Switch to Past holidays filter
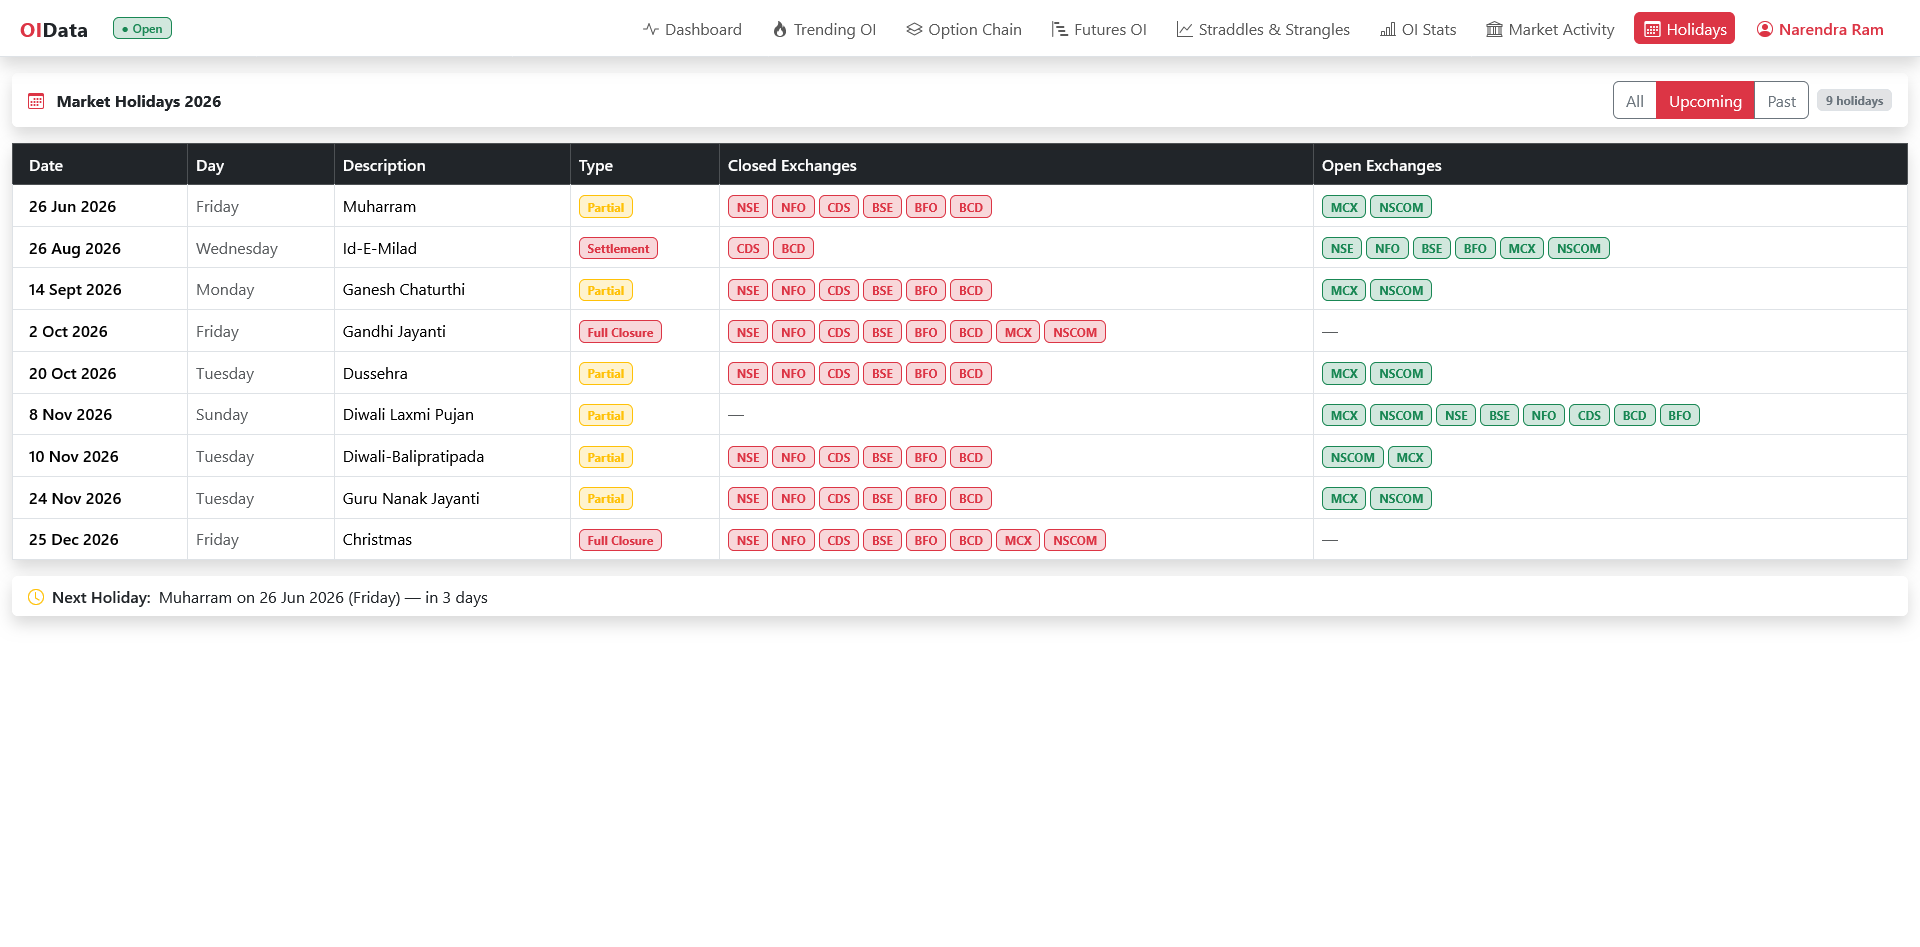1920x947 pixels. [1781, 101]
